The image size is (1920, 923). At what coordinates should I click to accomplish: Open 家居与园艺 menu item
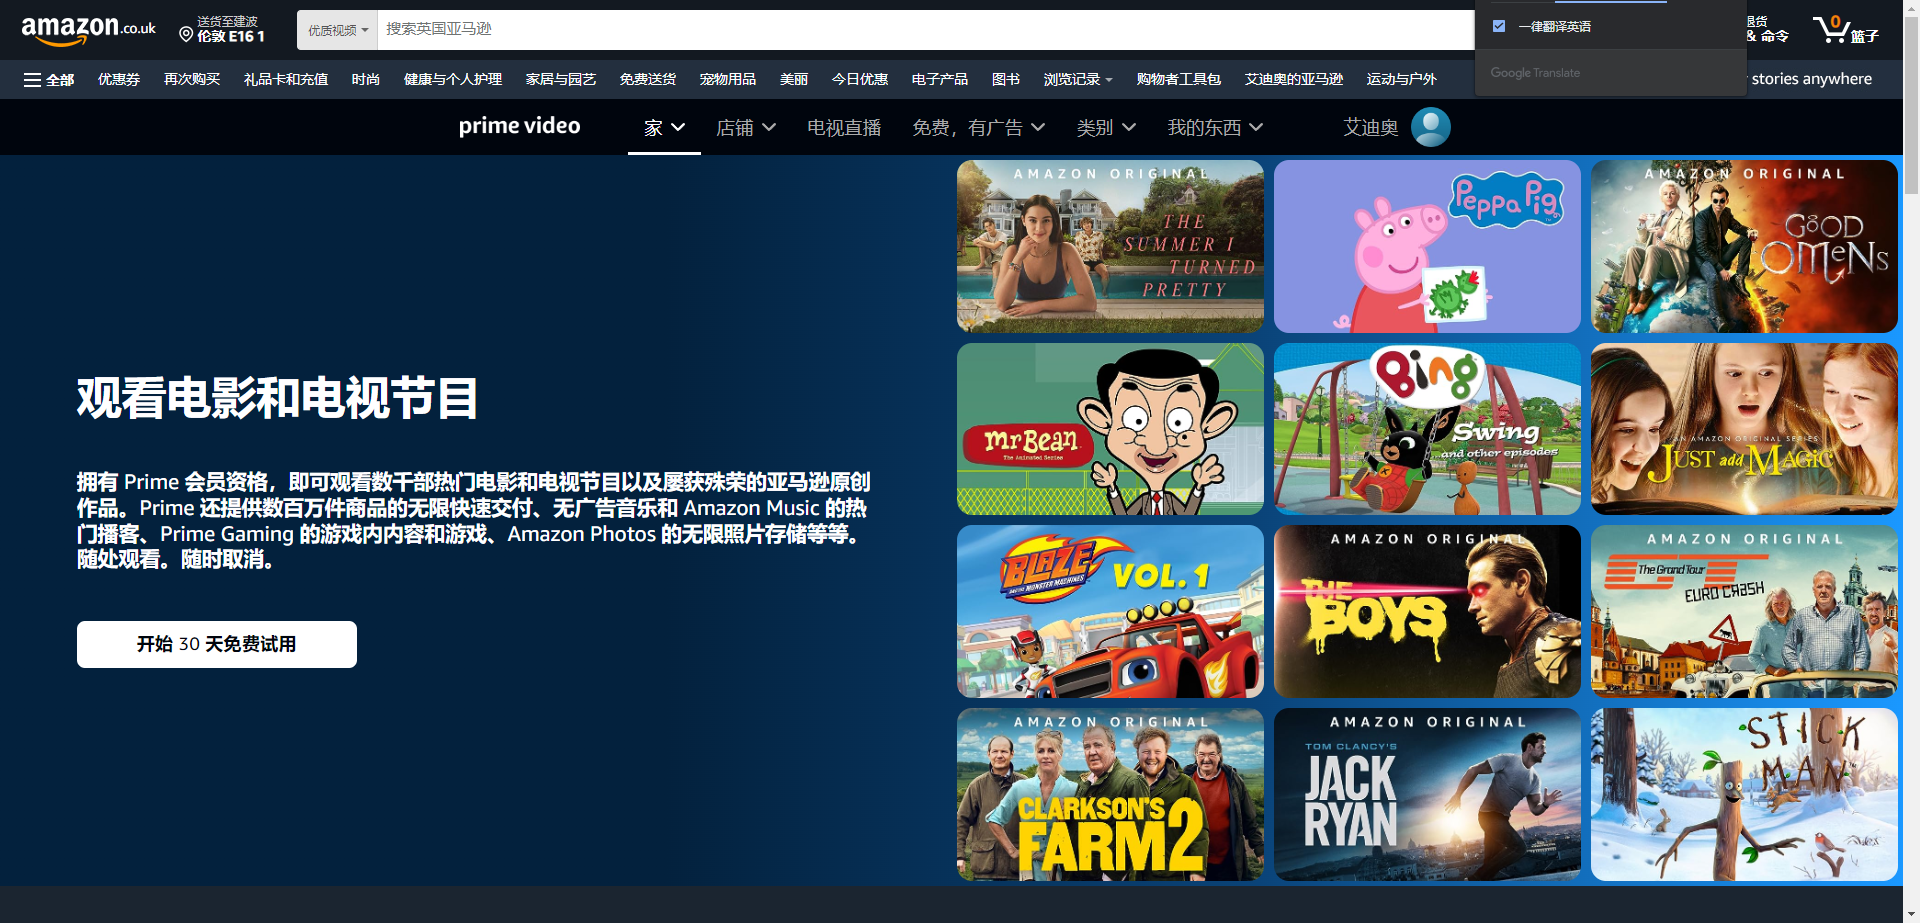click(561, 79)
